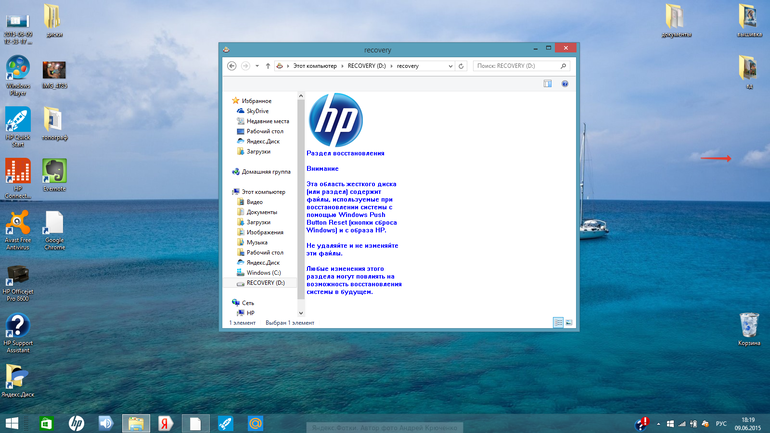Image resolution: width=770 pixels, height=433 pixels.
Task: Open Yandex browser from taskbar
Action: click(166, 423)
